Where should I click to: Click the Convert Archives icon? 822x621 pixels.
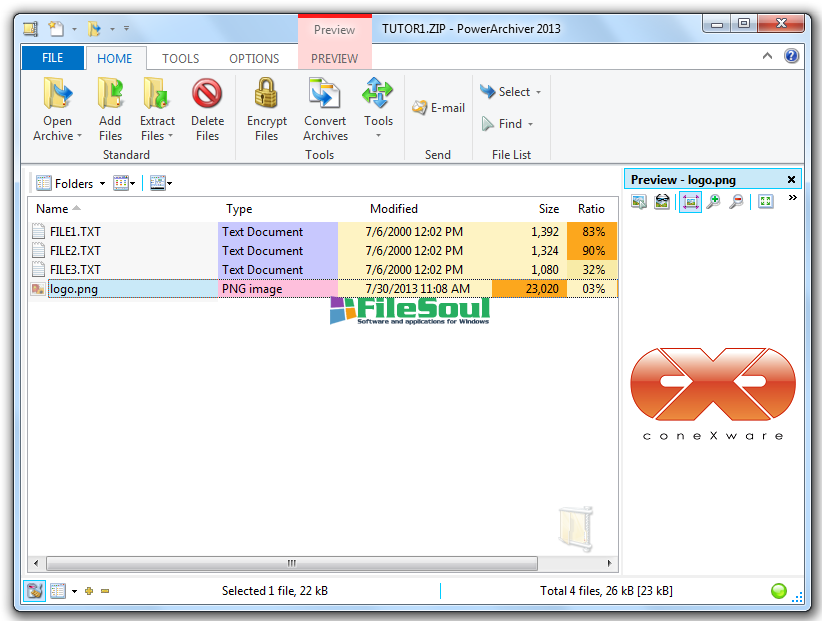coord(325,93)
